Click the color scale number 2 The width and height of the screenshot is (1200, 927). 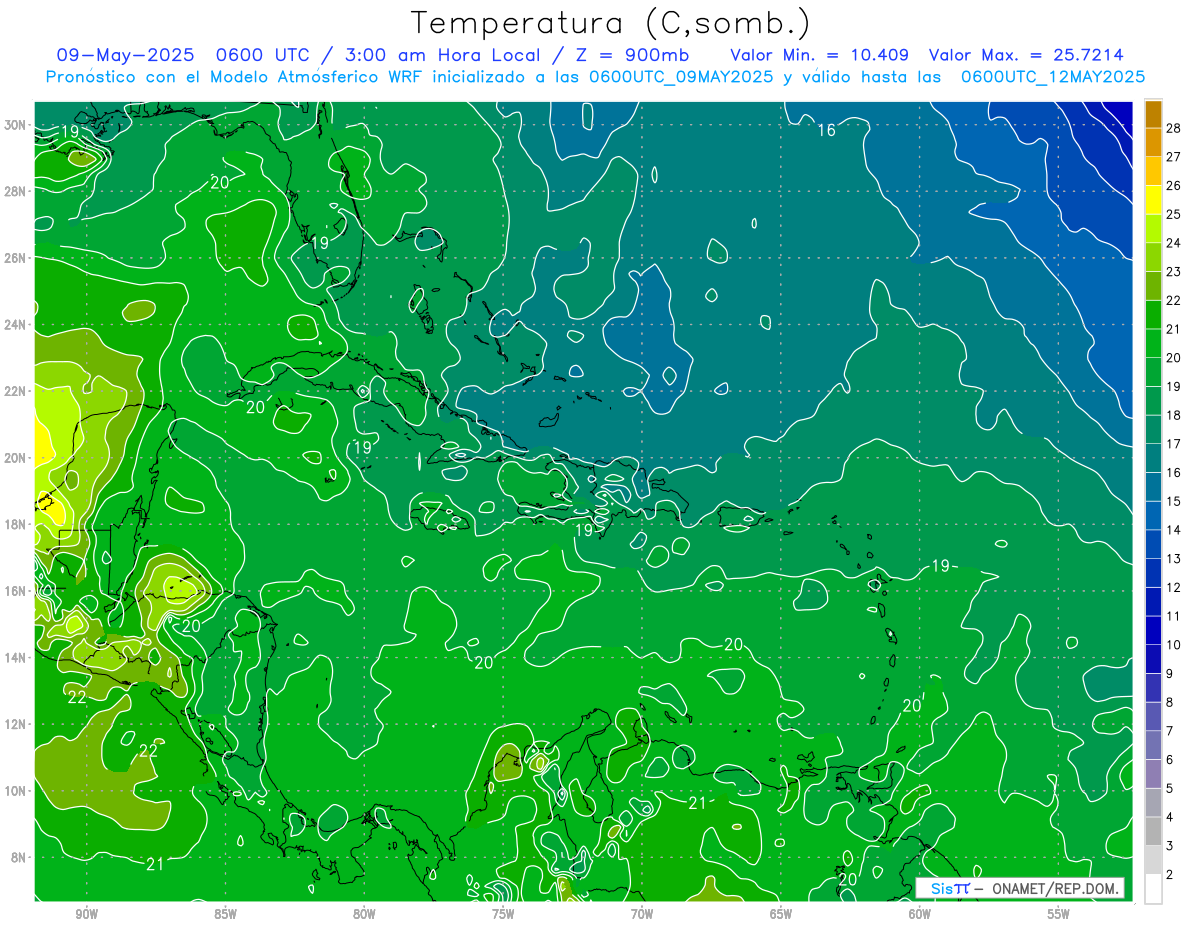(1170, 875)
